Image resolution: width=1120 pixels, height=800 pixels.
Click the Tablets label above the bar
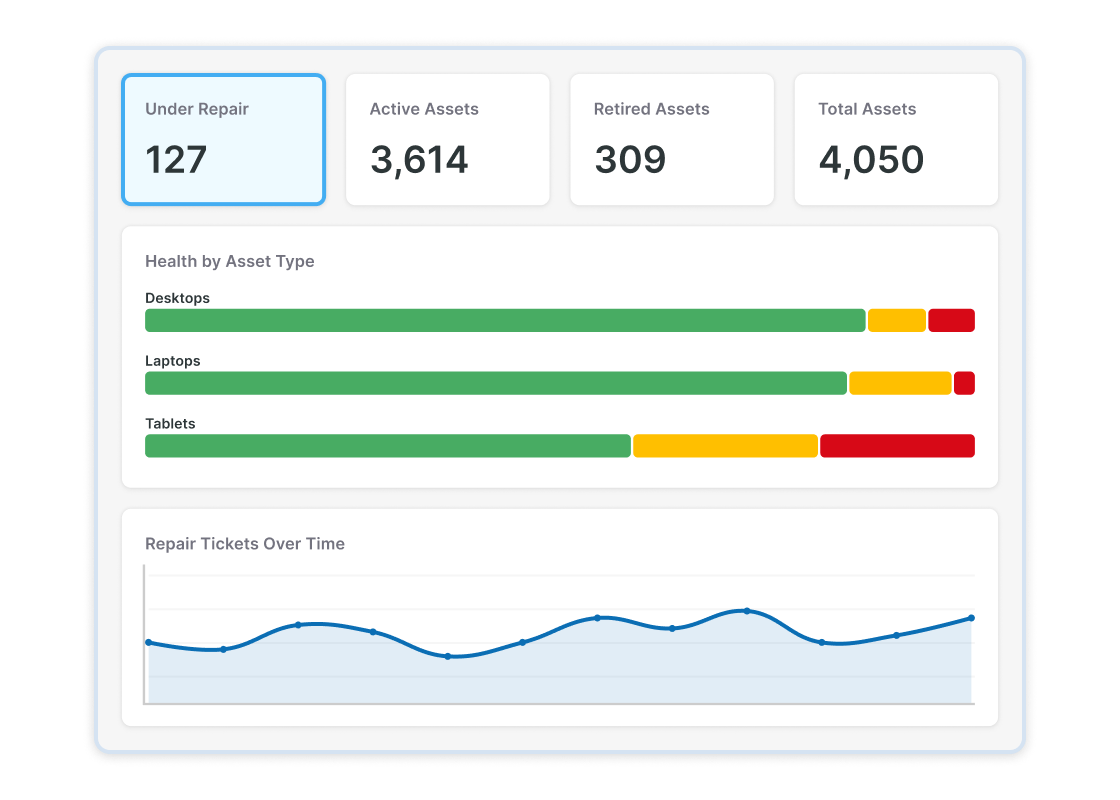pyautogui.click(x=170, y=424)
